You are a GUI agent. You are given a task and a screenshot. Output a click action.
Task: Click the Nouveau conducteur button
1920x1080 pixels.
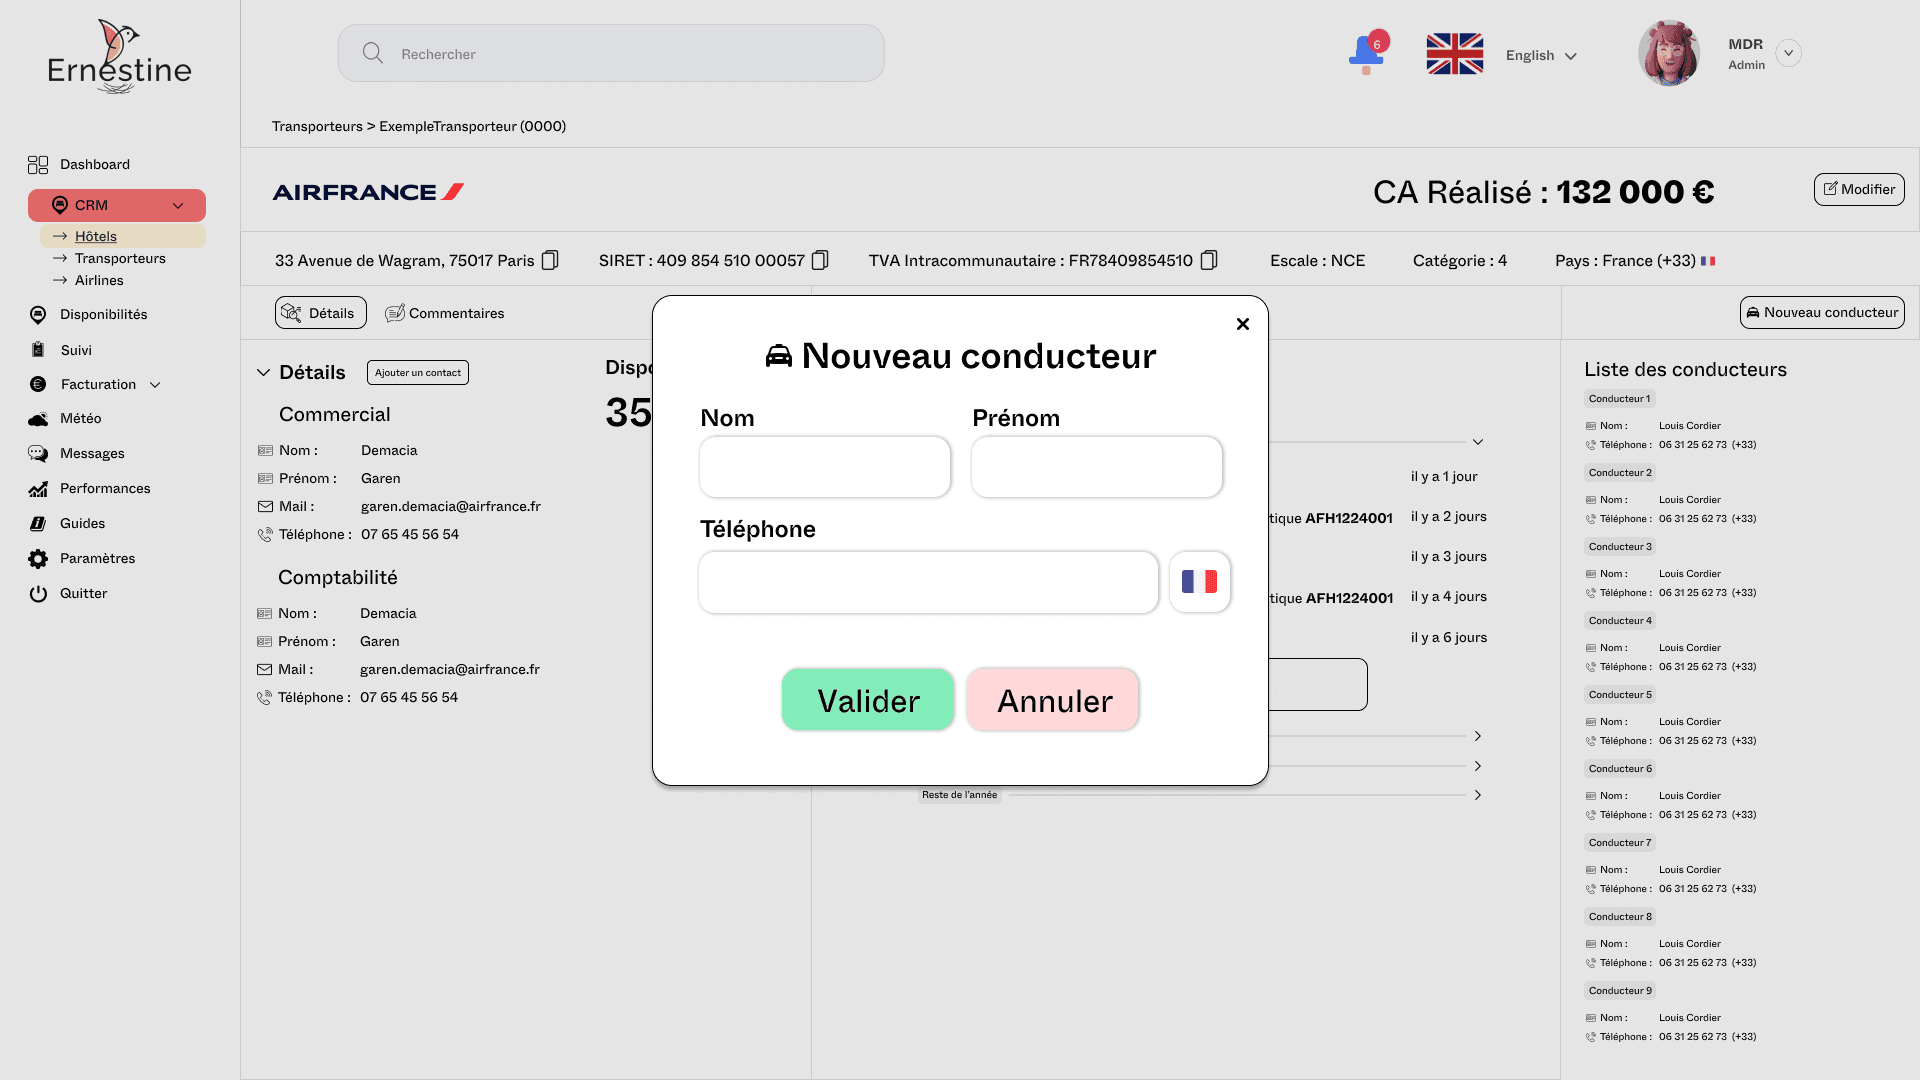tap(1822, 312)
